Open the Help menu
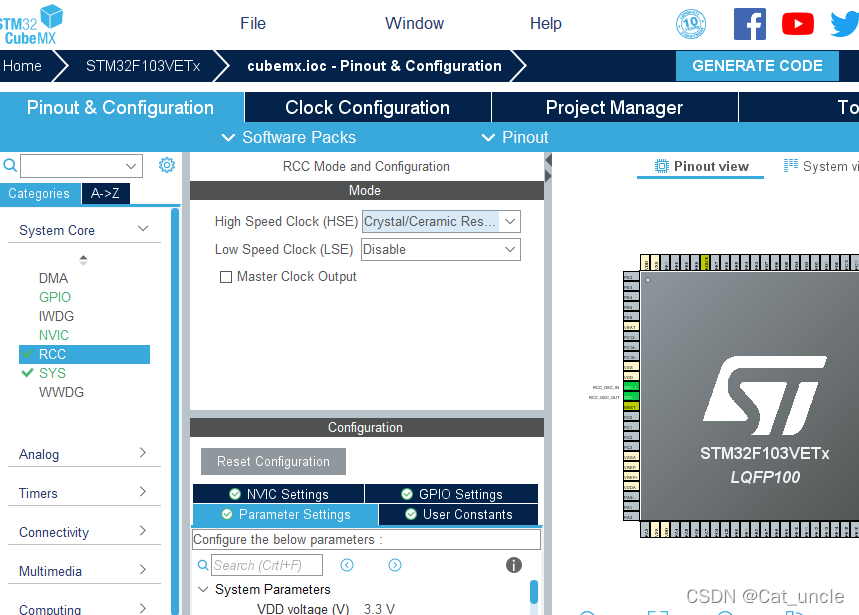 tap(546, 24)
